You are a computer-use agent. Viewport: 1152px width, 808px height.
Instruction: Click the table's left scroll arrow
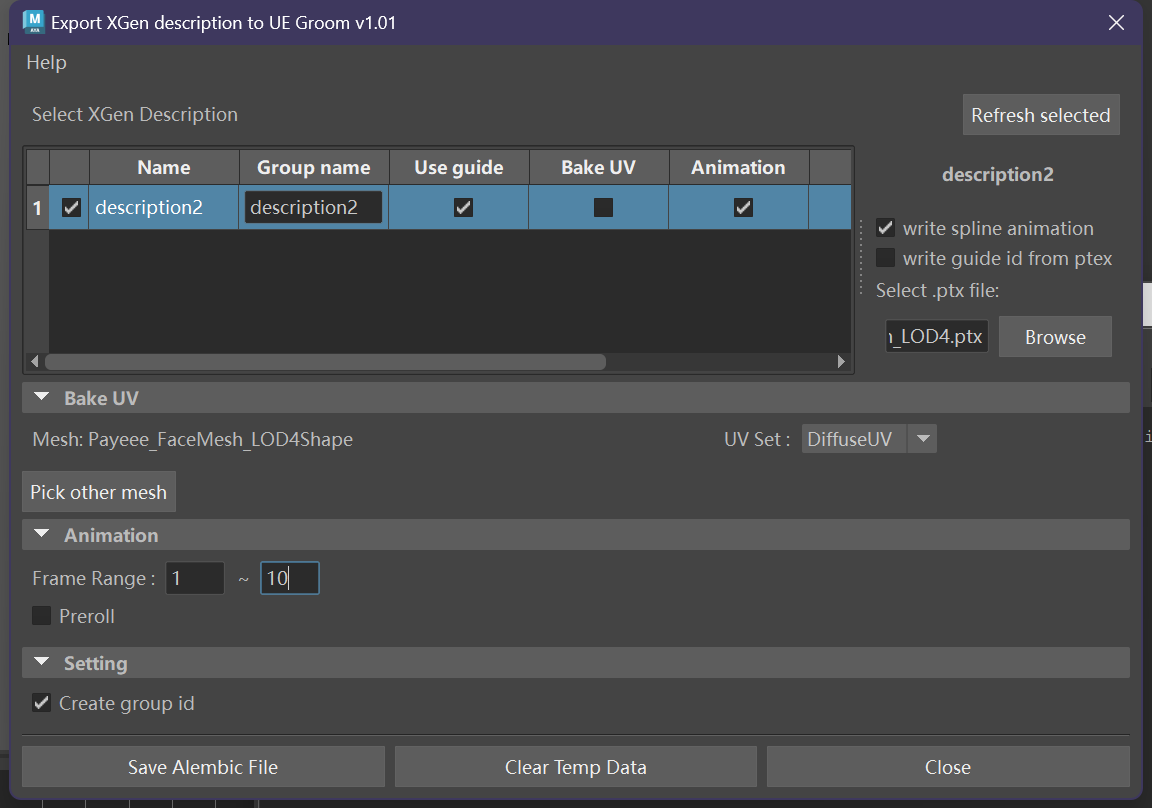coord(35,361)
